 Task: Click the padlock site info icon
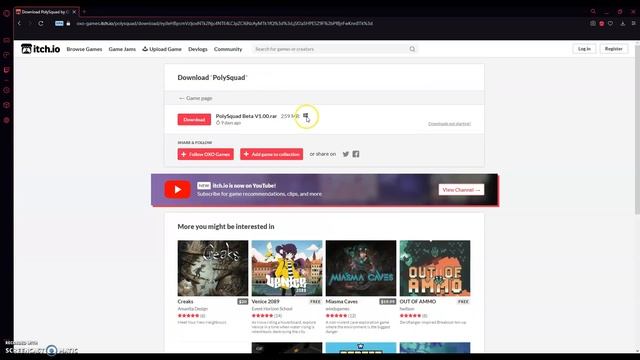point(68,24)
